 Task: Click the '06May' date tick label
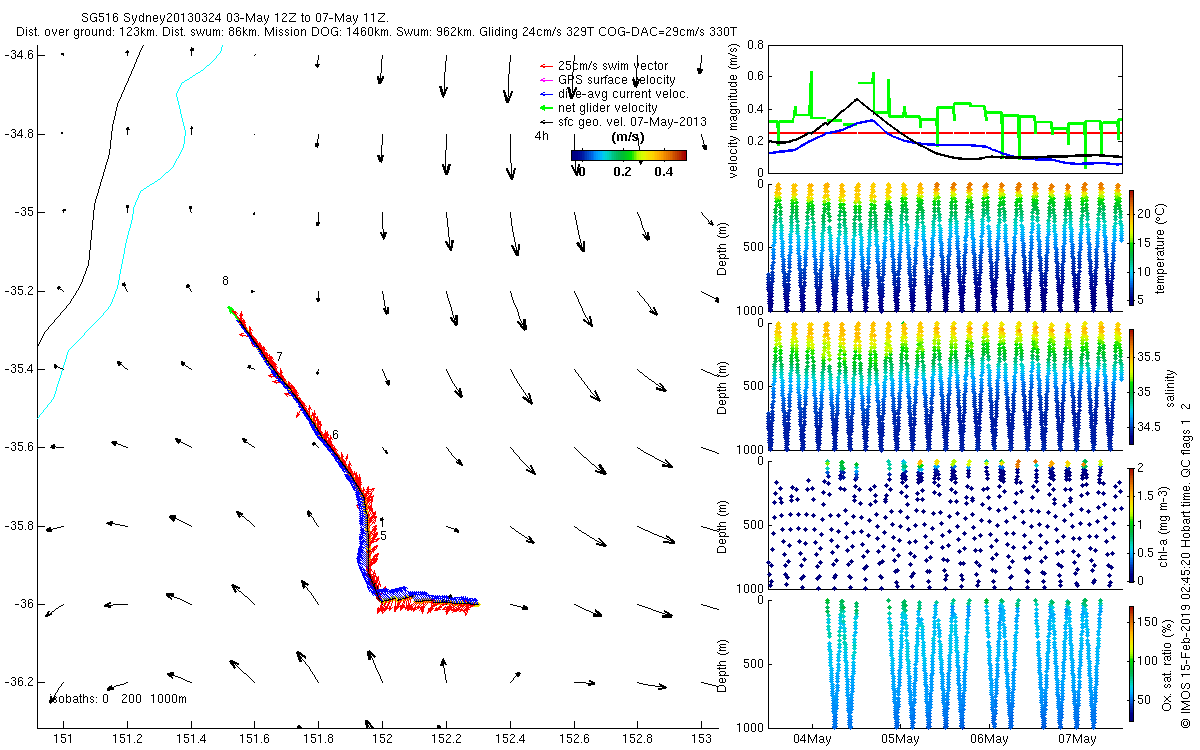coord(988,739)
